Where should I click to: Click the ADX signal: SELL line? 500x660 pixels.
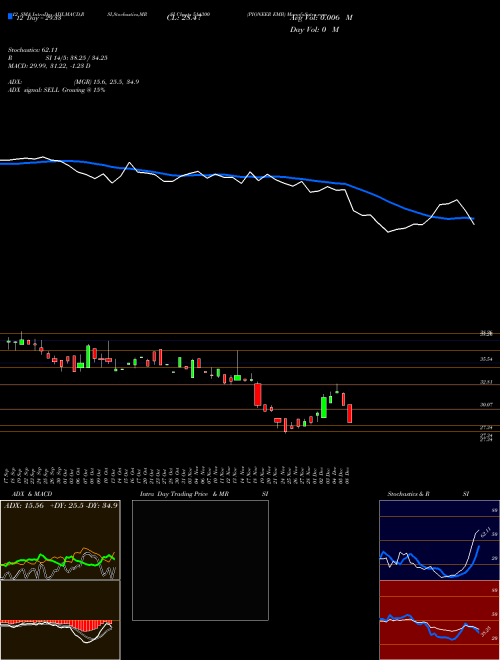click(x=56, y=90)
